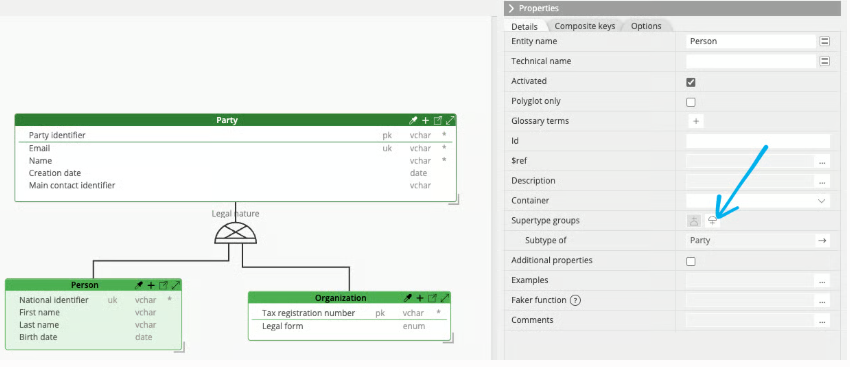The image size is (850, 367).
Task: Collapse the Properties panel header arrow
Action: tap(511, 9)
